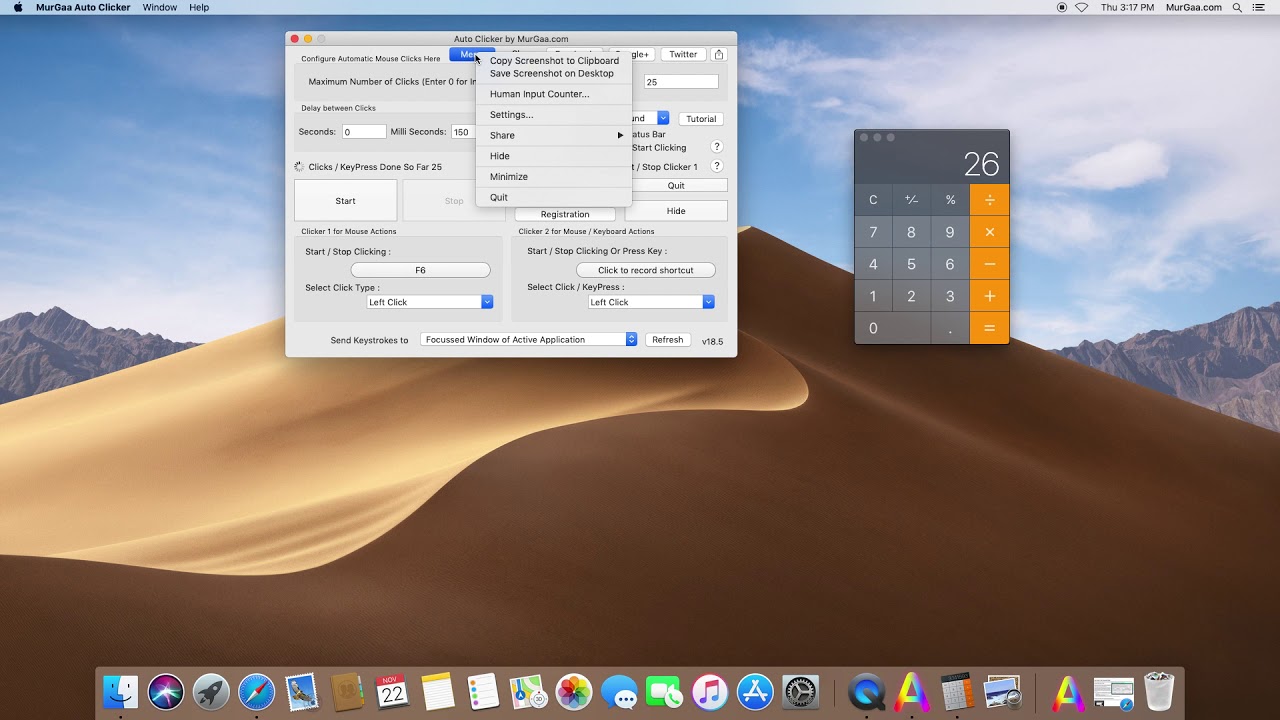Click the Refresh button

point(668,340)
